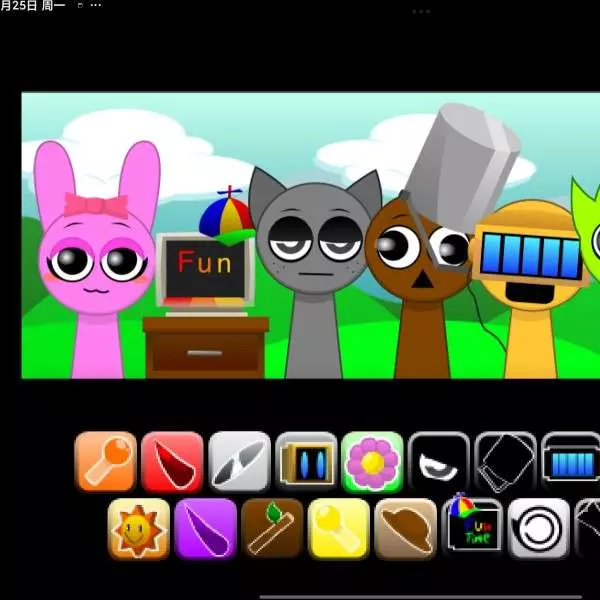Remove the gray cat character
Viewport: 600px width, 600px height.
tap(315, 272)
